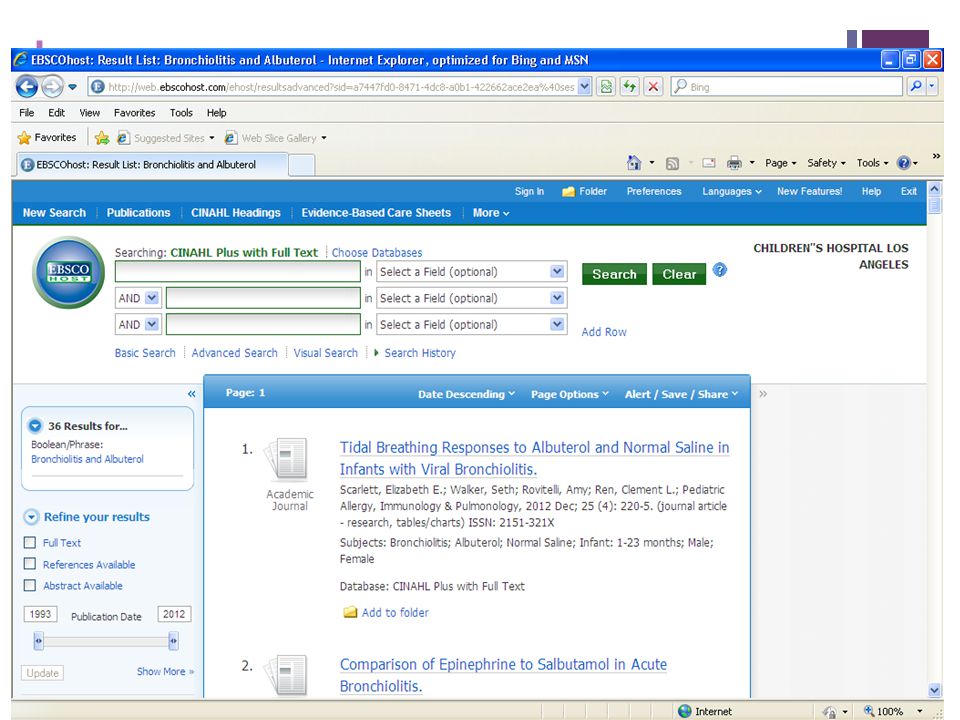
Task: Click the Bing search magnifier button
Action: pos(916,86)
